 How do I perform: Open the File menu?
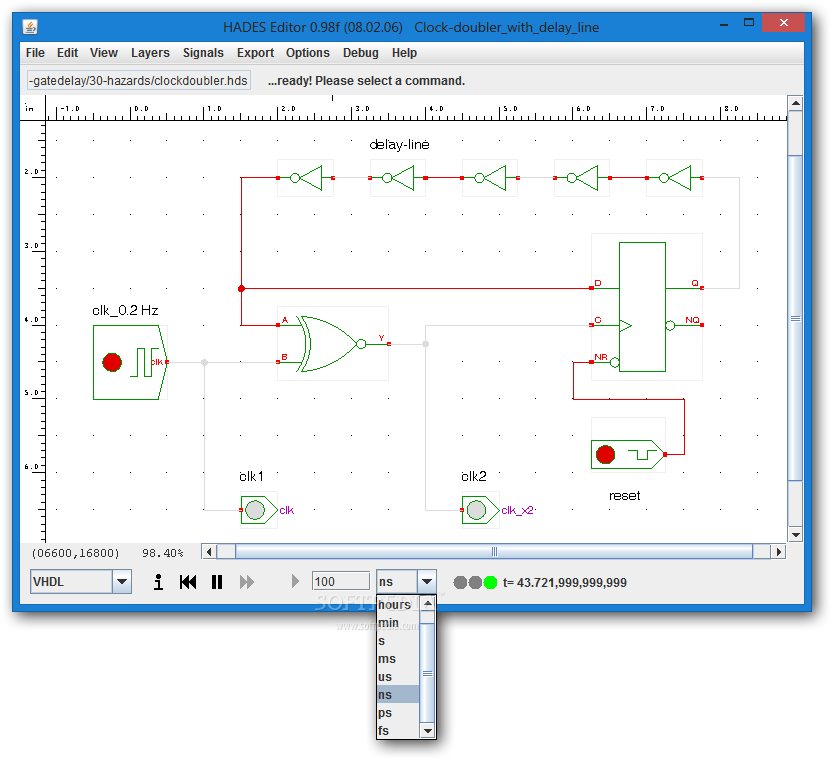tap(35, 53)
